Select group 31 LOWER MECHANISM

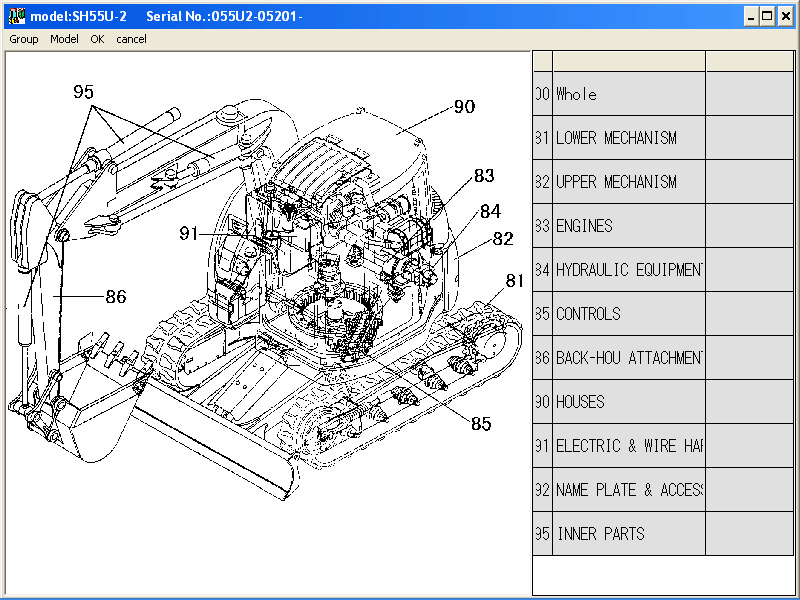(620, 137)
